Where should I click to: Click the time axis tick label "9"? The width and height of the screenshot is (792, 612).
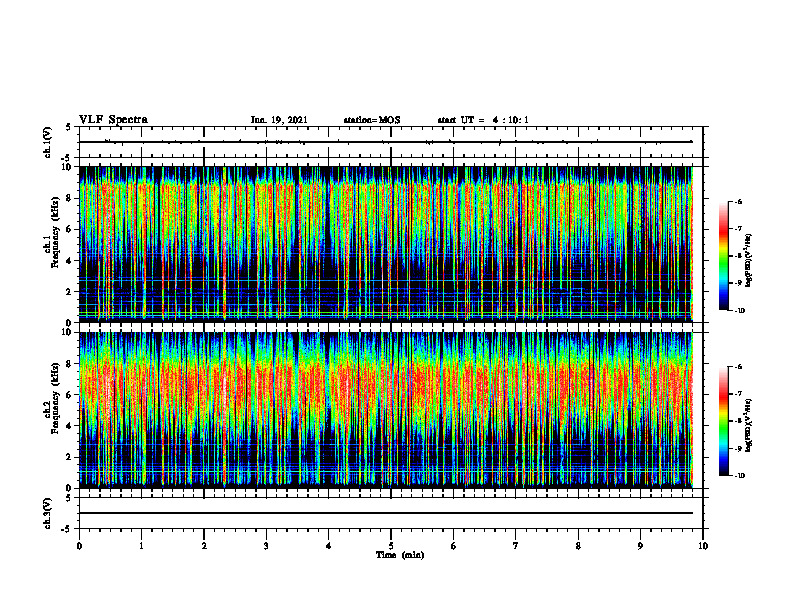coord(640,546)
